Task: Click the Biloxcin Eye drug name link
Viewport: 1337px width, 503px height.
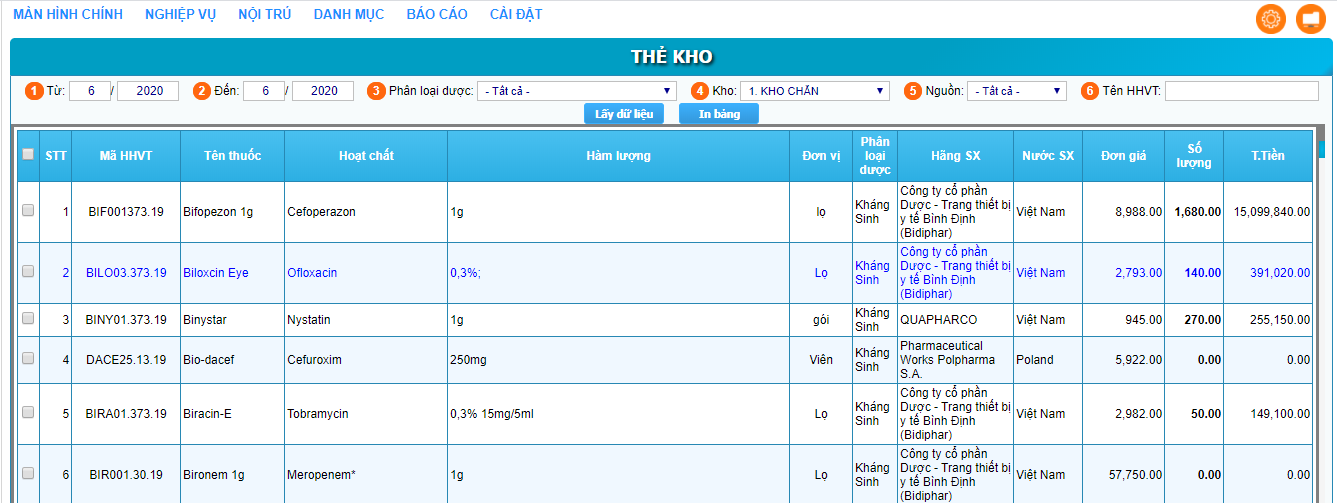Action: (215, 273)
